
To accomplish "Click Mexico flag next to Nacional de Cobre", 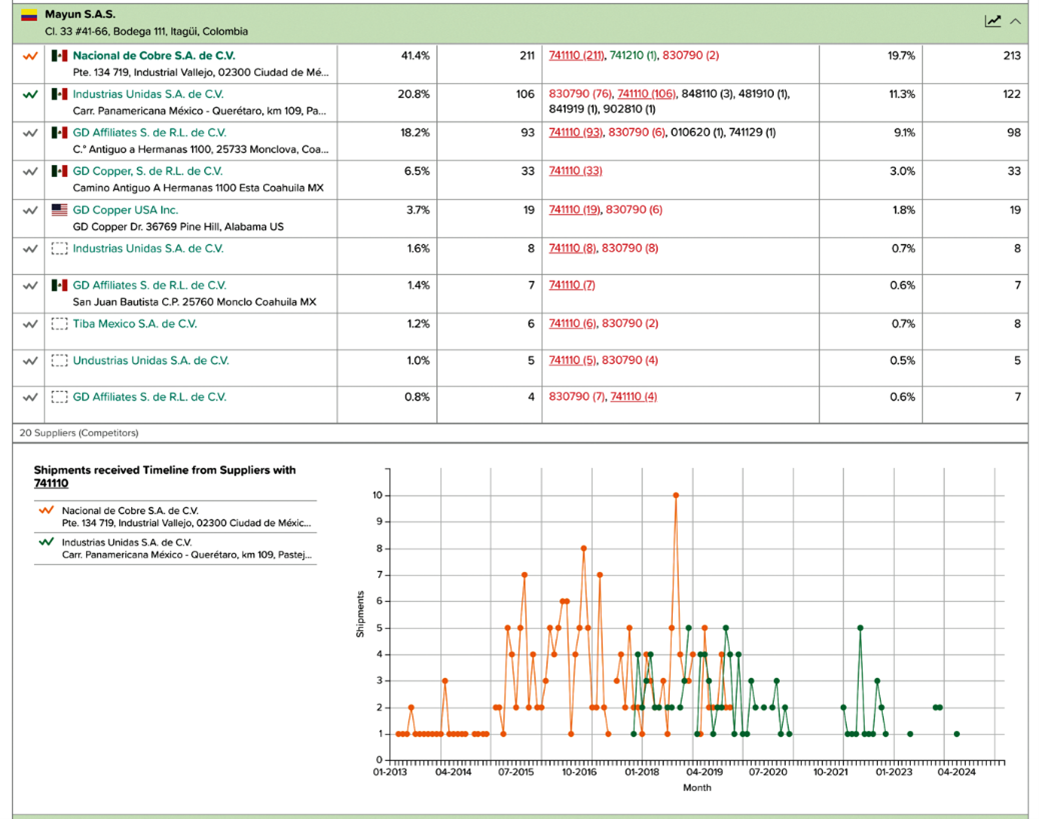I will (x=60, y=56).
